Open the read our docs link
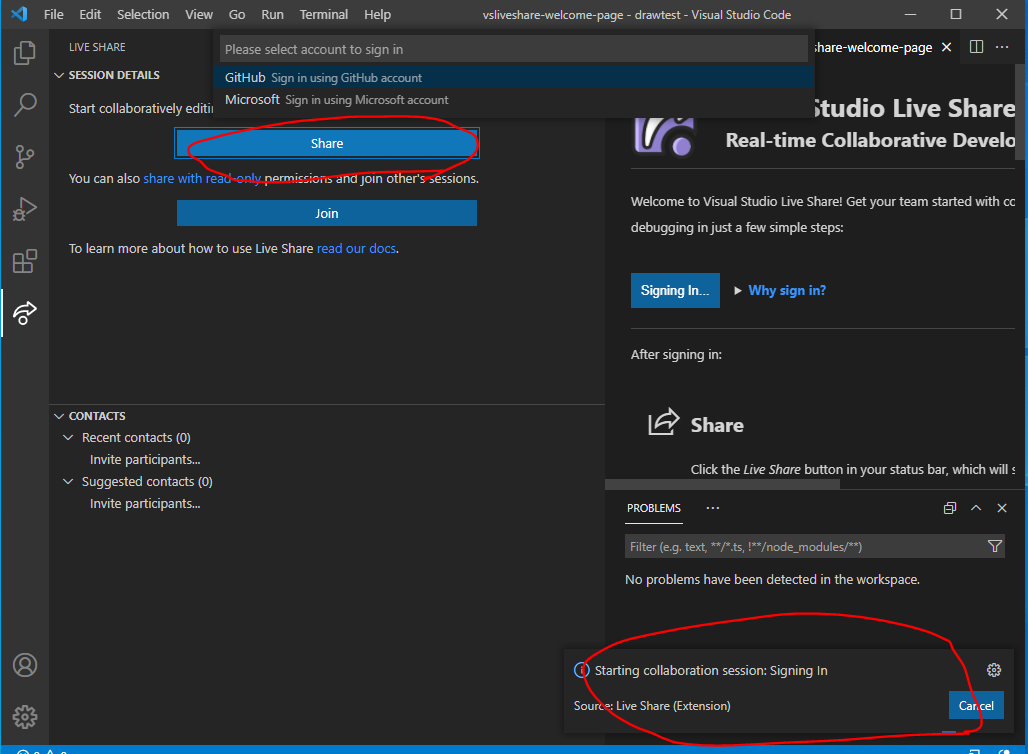The image size is (1028, 754). (x=357, y=248)
